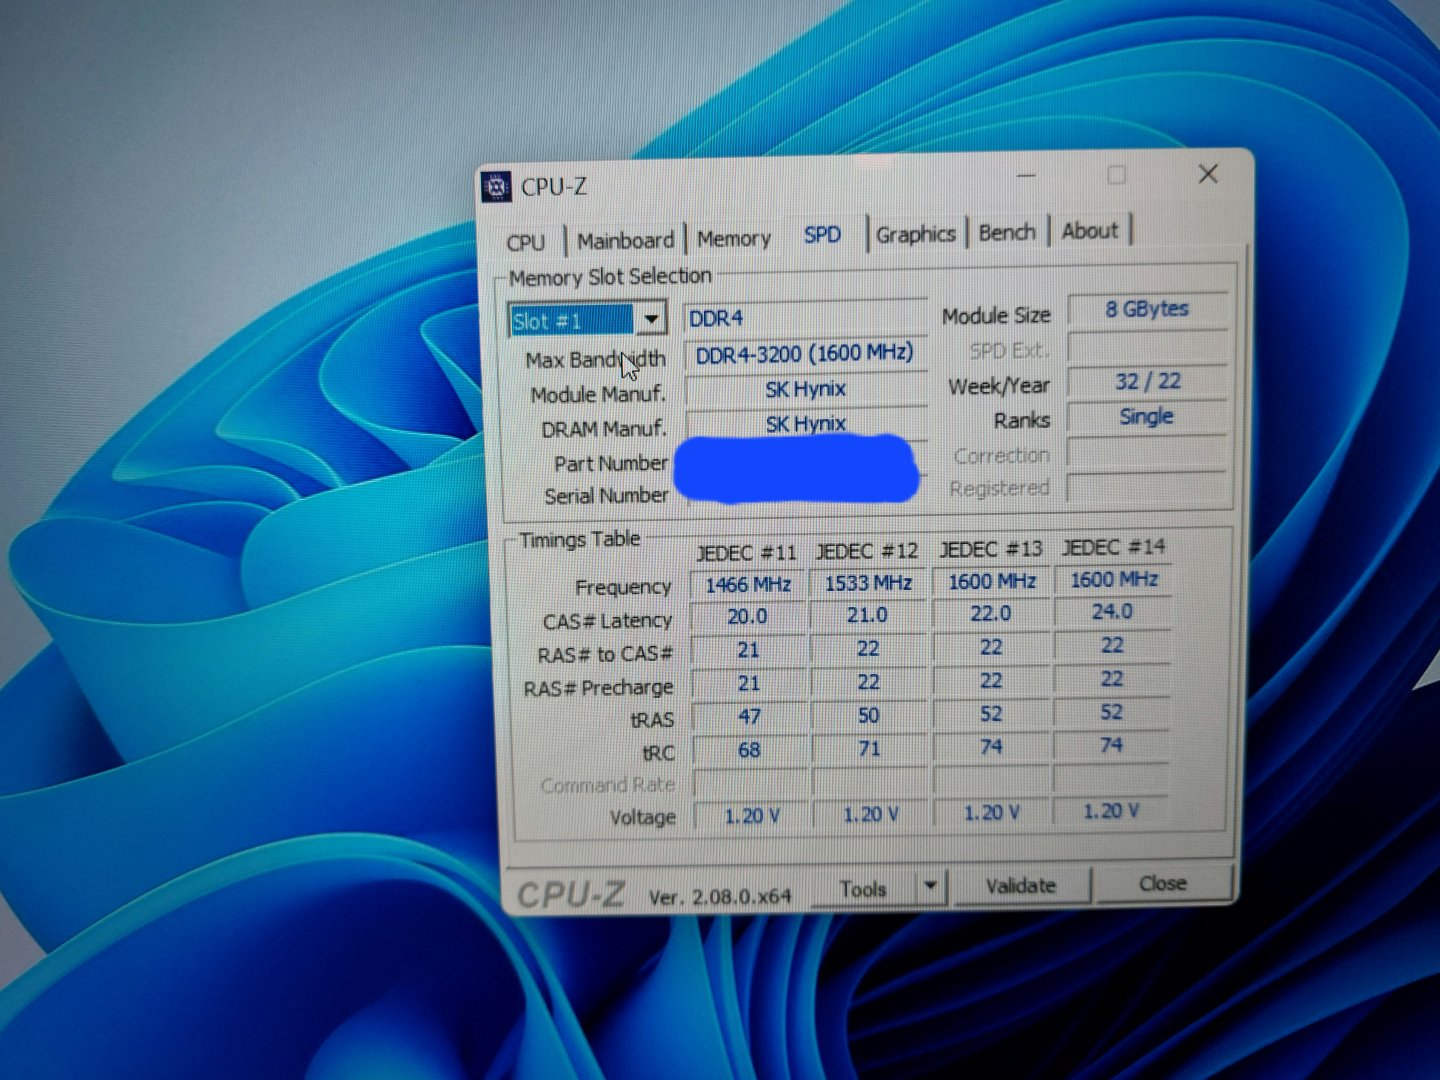Select tRAS value 47

749,717
